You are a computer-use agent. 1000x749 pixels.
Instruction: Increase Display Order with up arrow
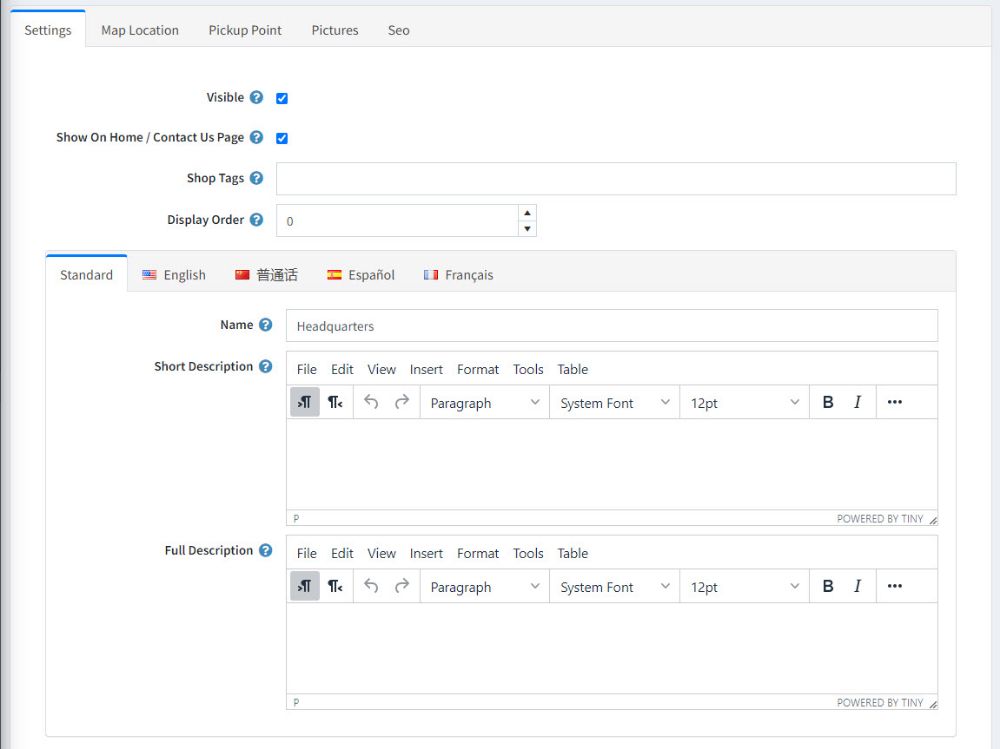[527, 213]
